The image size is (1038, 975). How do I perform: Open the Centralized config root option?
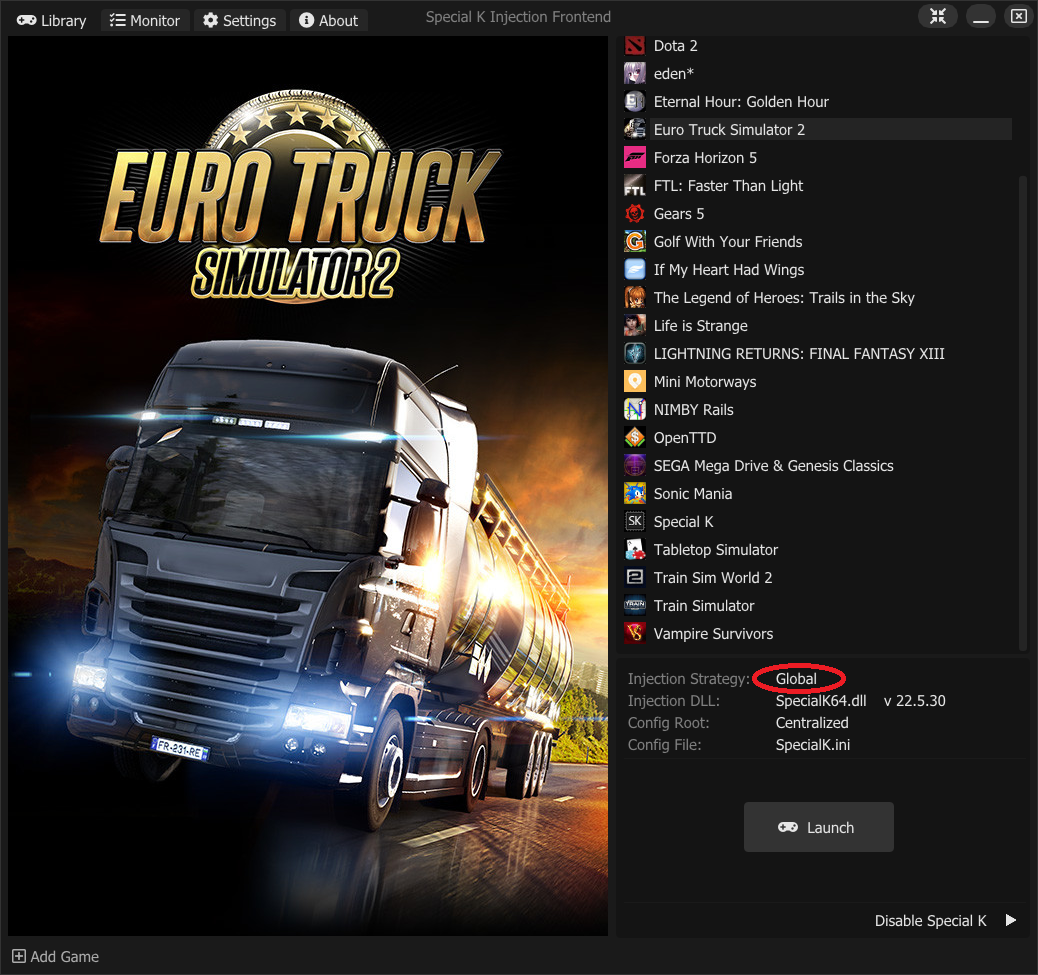[811, 723]
